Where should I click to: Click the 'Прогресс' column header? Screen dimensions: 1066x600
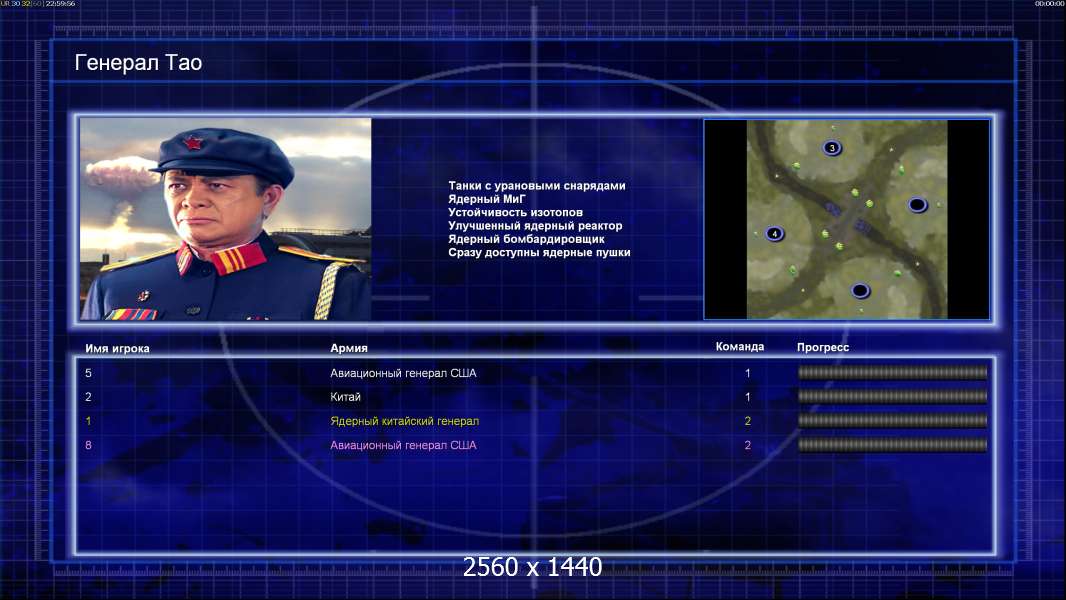coord(823,347)
